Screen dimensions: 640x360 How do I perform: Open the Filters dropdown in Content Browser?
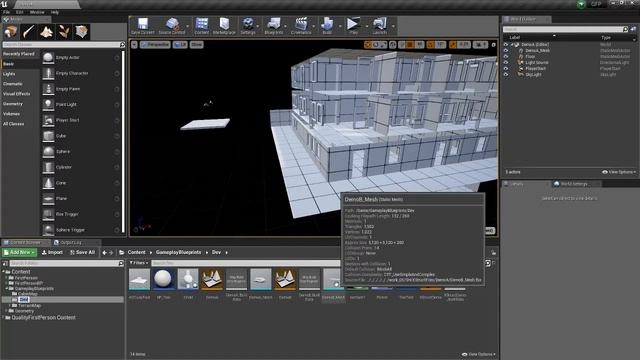pyautogui.click(x=139, y=263)
